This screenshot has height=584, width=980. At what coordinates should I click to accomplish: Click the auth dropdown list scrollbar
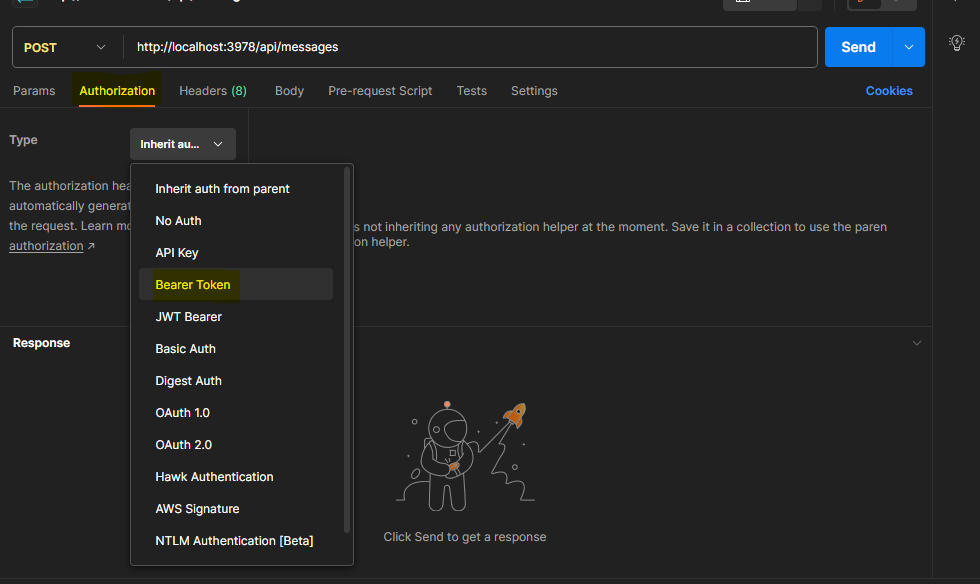pyautogui.click(x=347, y=350)
